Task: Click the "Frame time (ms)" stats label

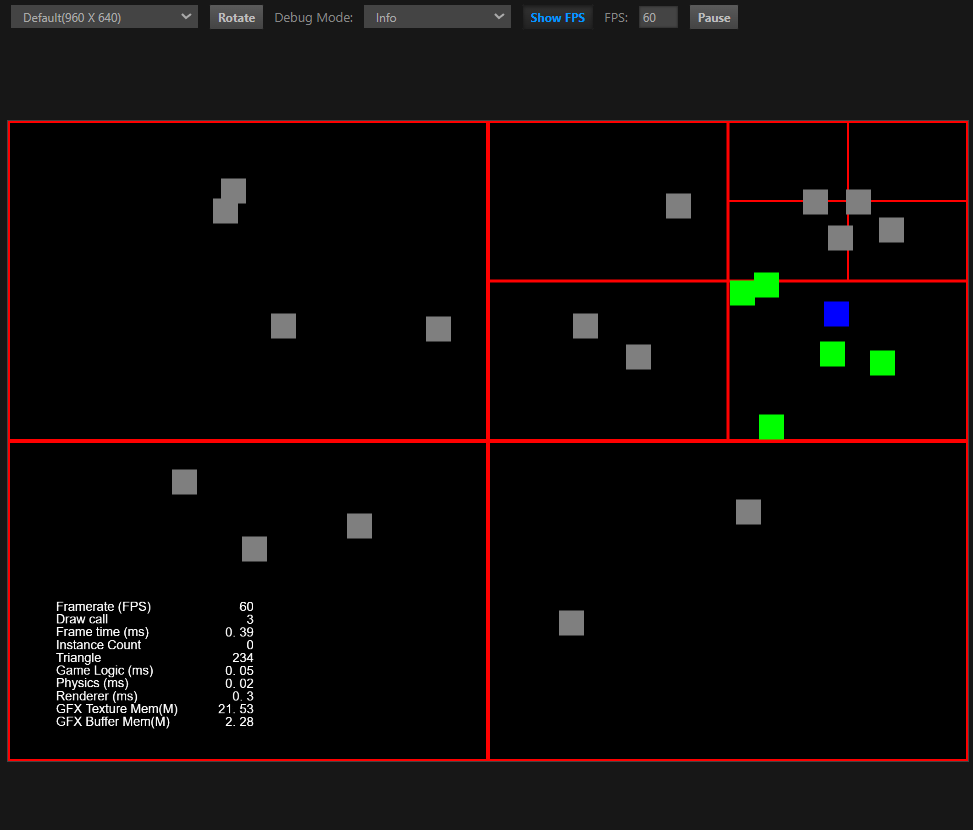Action: [102, 632]
